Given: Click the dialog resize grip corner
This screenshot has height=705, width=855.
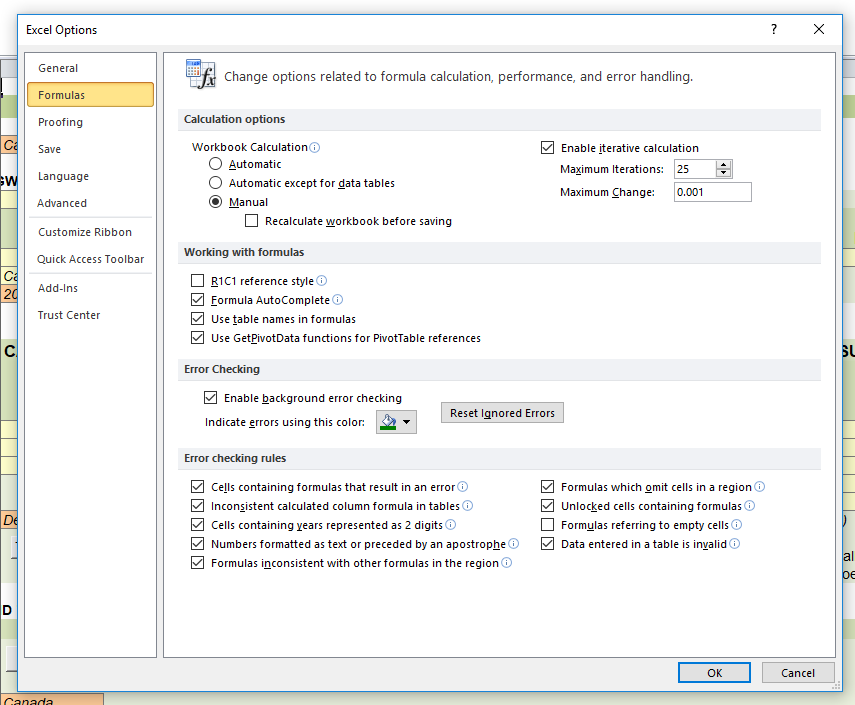Looking at the screenshot, I should click(837, 686).
